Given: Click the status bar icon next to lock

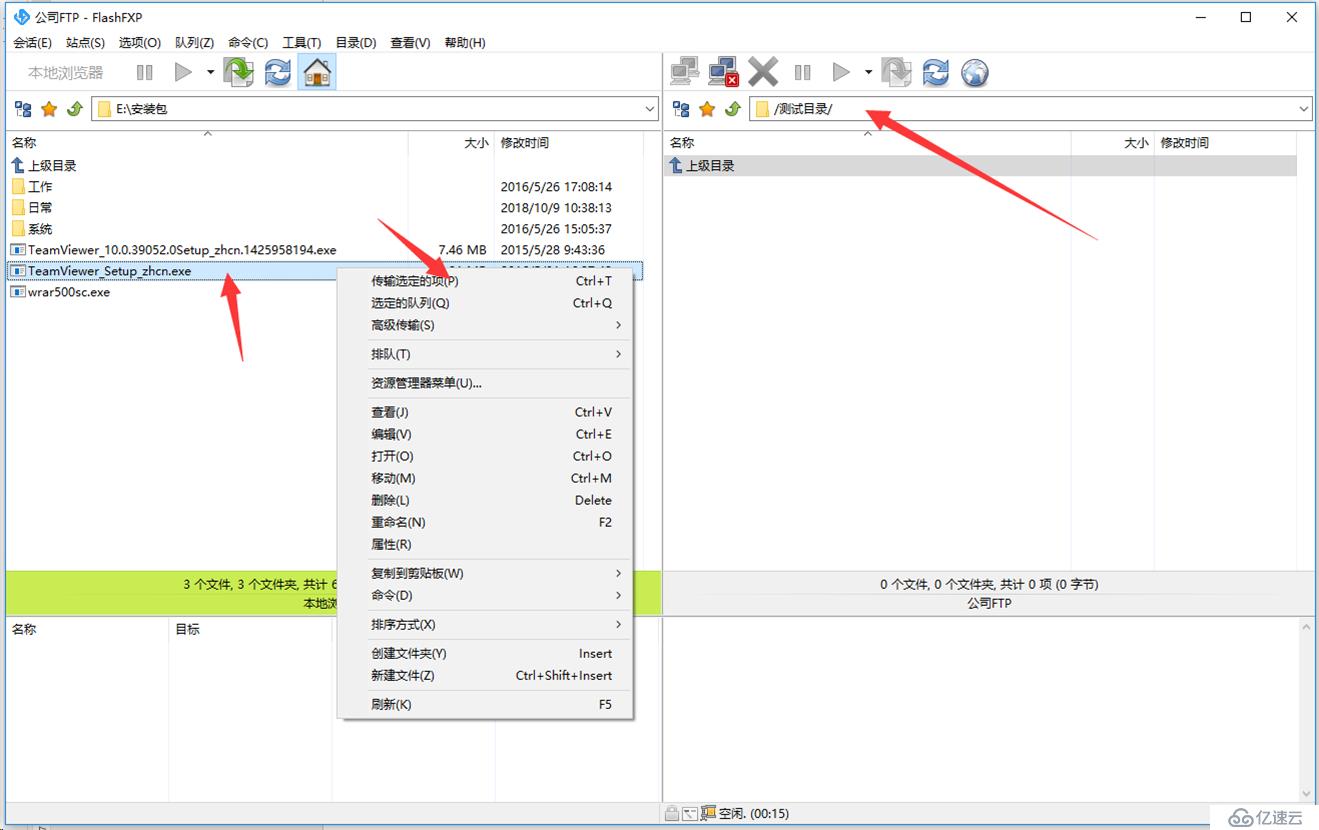Looking at the screenshot, I should (x=690, y=814).
